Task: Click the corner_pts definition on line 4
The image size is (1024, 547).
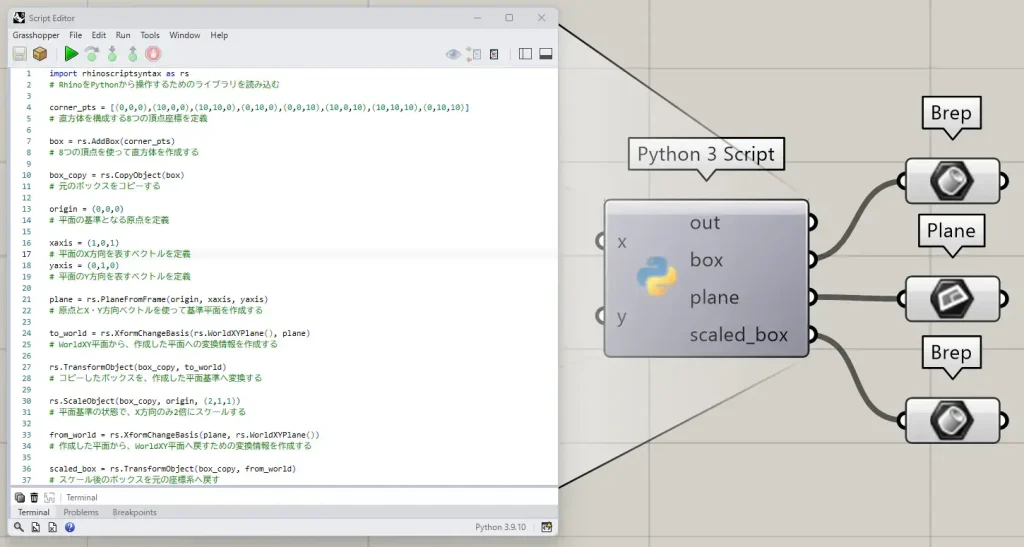Action: (259, 107)
